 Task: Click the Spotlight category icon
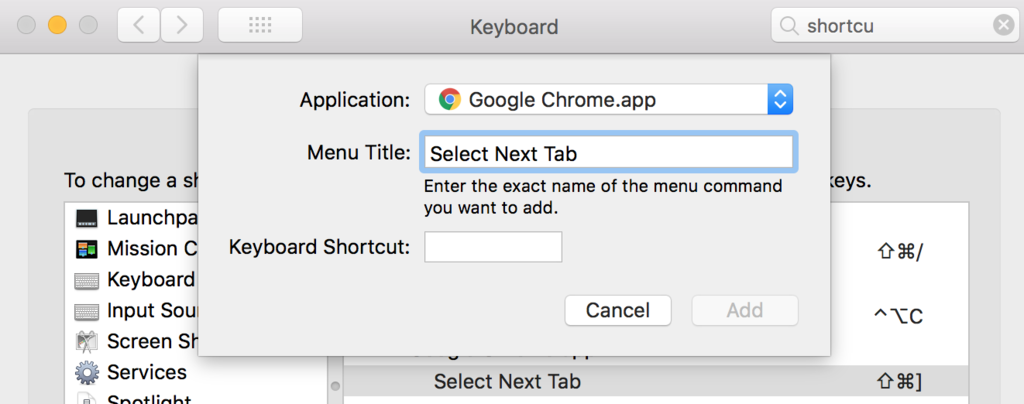coord(86,399)
